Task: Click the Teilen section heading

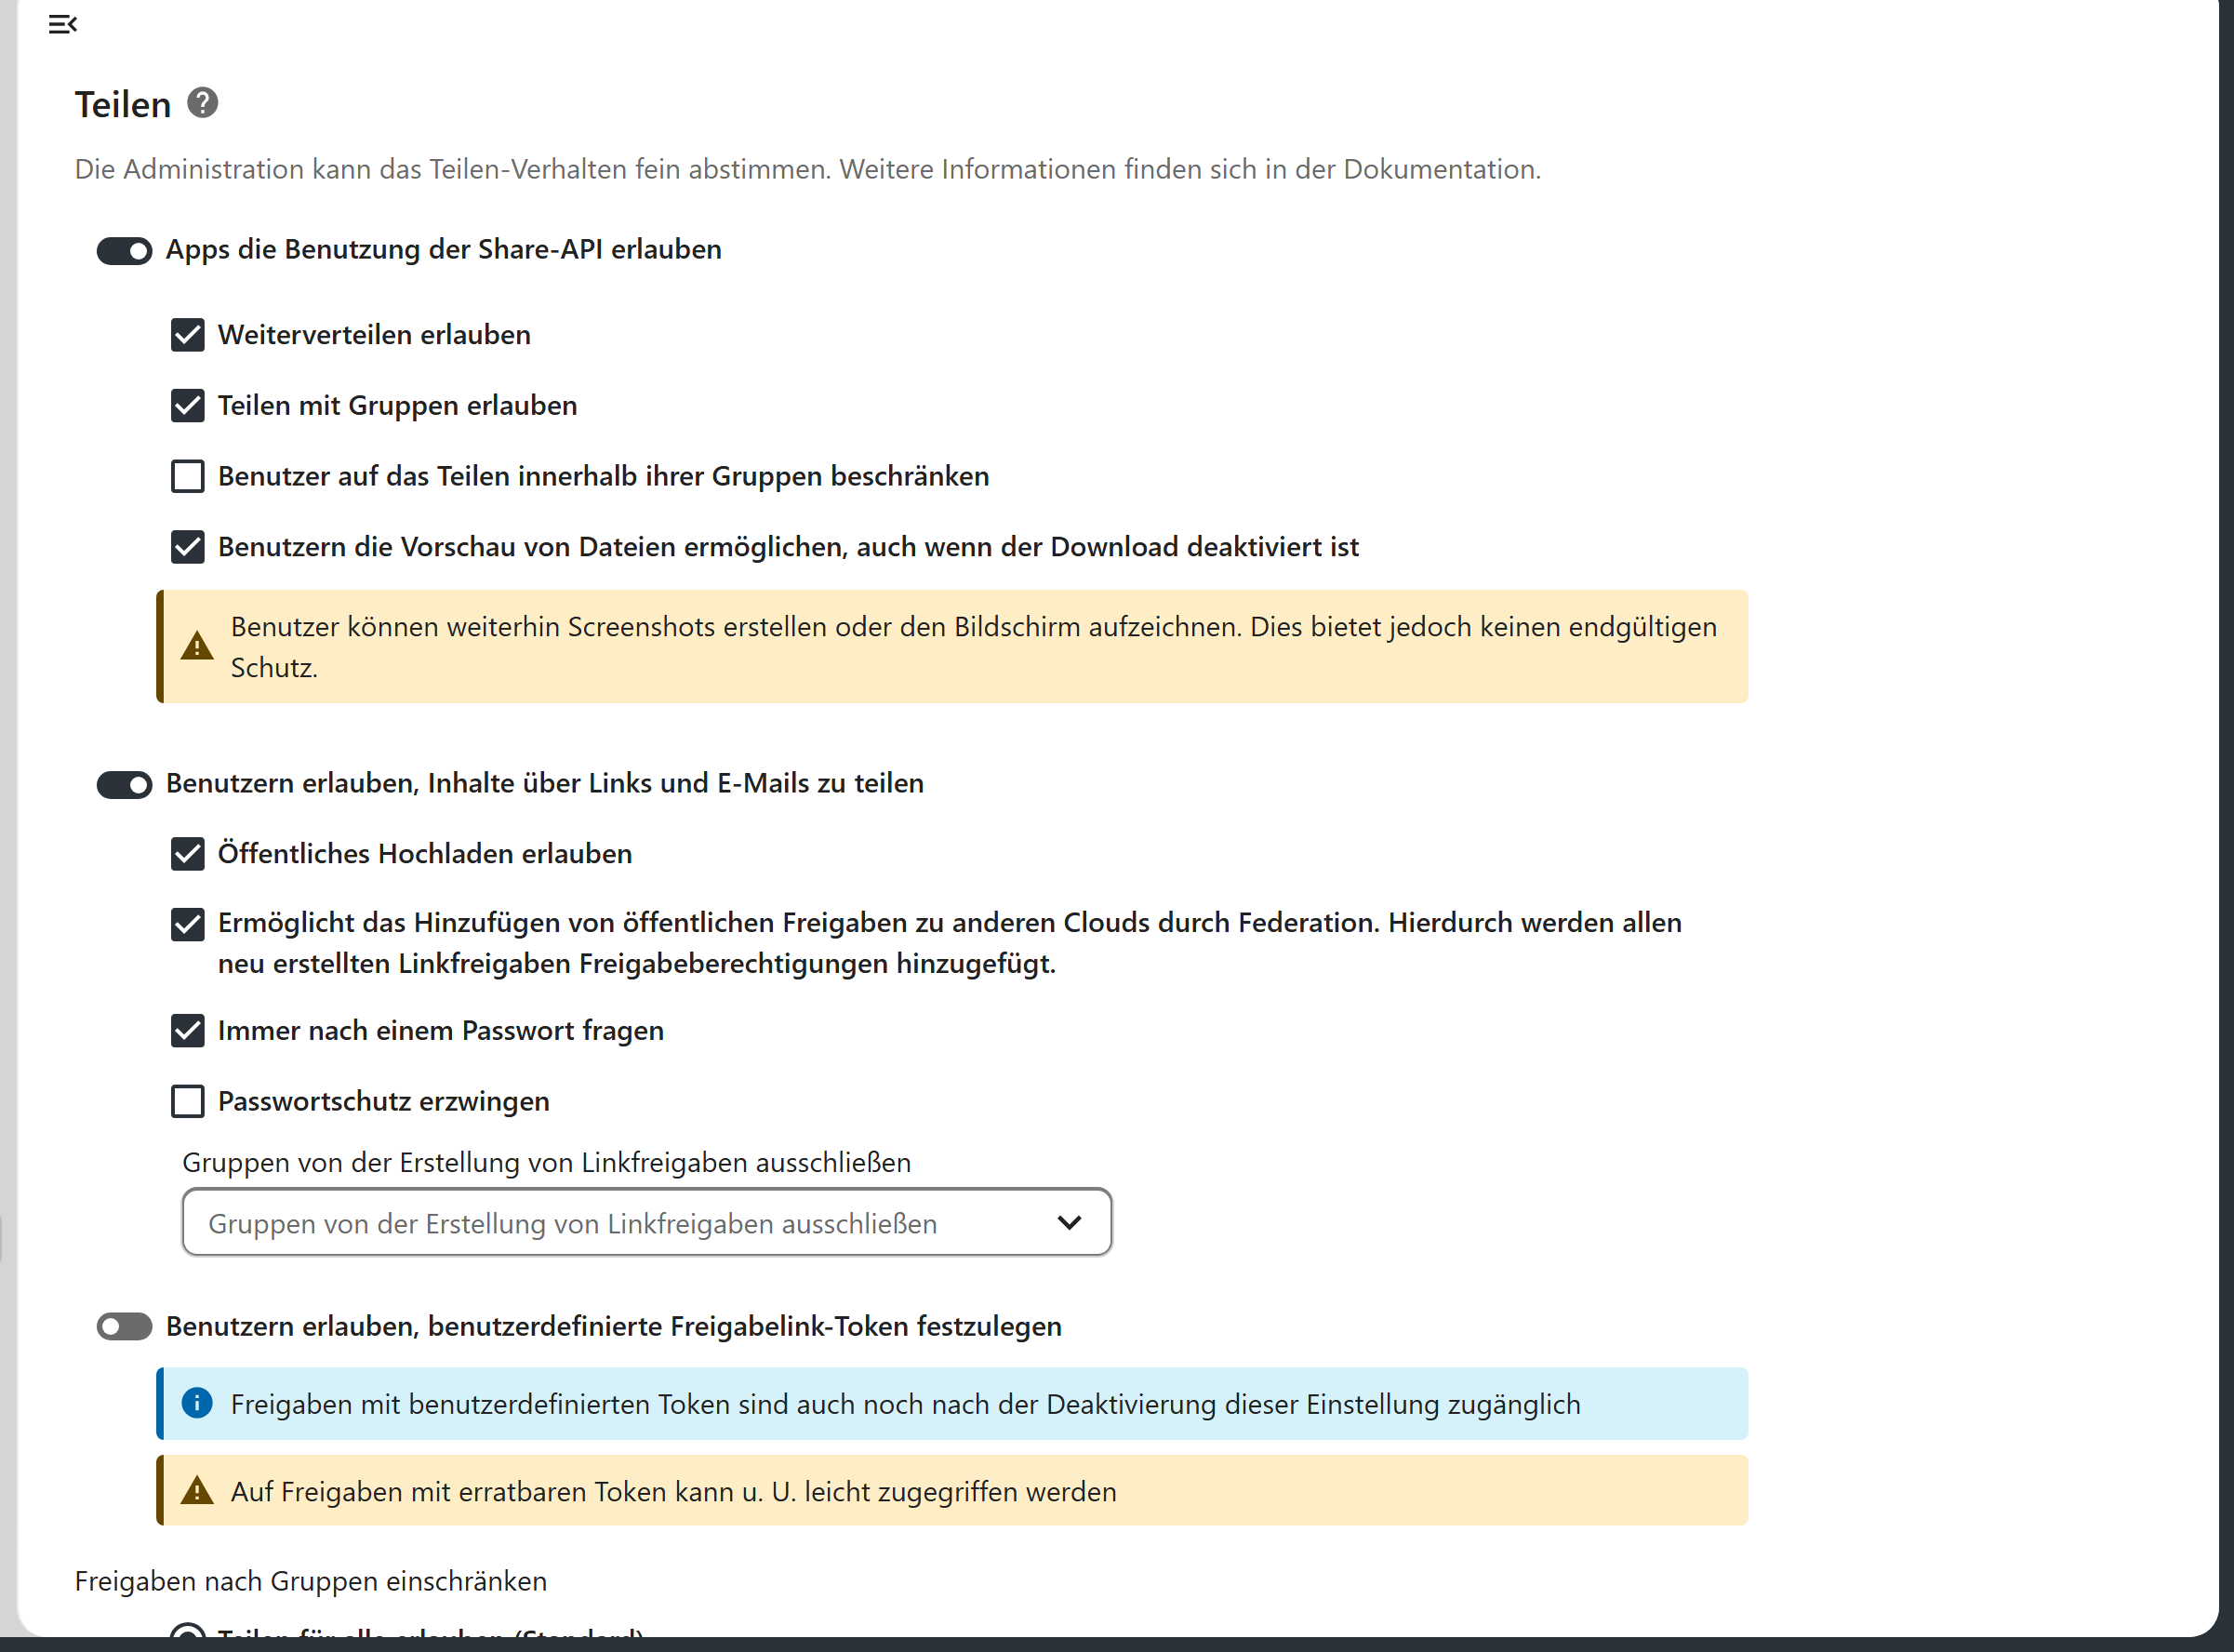Action: [123, 104]
